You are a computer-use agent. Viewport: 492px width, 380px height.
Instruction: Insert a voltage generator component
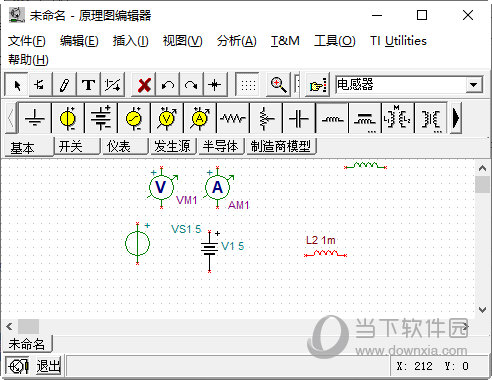click(x=134, y=118)
